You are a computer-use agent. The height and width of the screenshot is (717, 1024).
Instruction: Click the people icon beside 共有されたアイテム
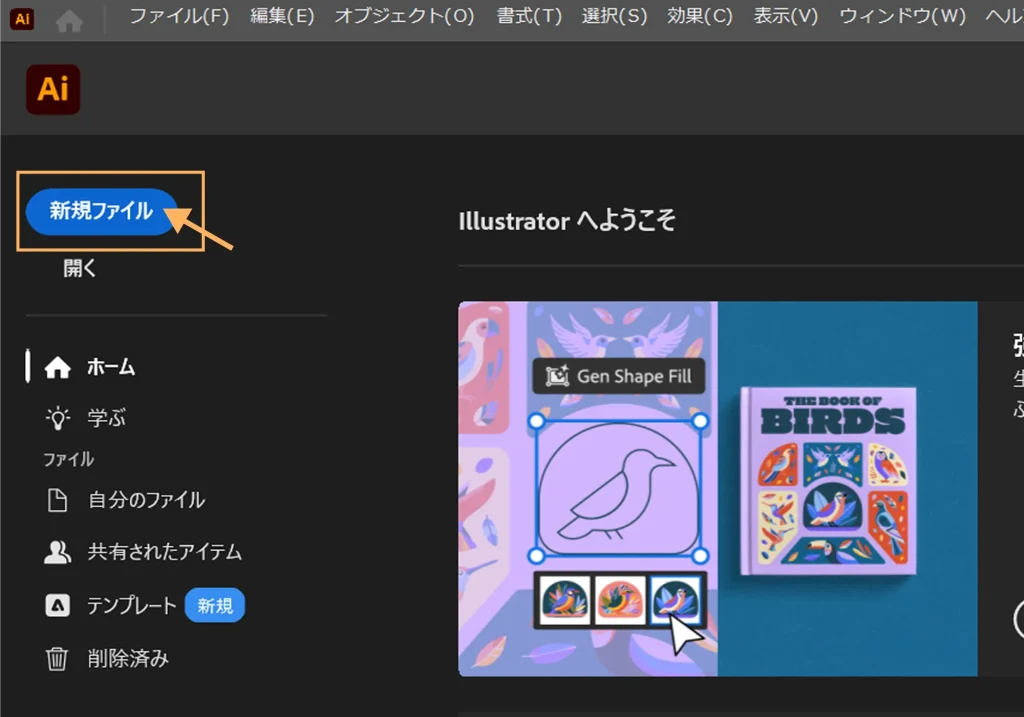[x=58, y=552]
